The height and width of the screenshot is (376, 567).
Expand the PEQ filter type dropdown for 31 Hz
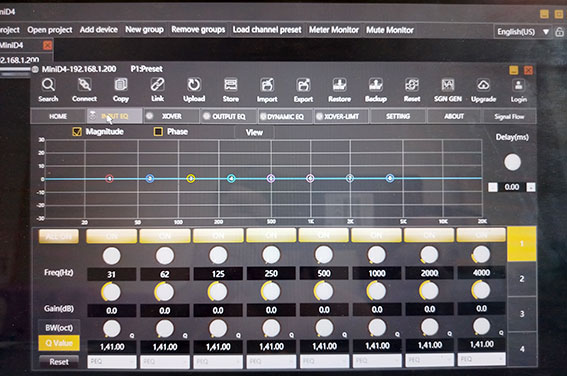[112, 362]
